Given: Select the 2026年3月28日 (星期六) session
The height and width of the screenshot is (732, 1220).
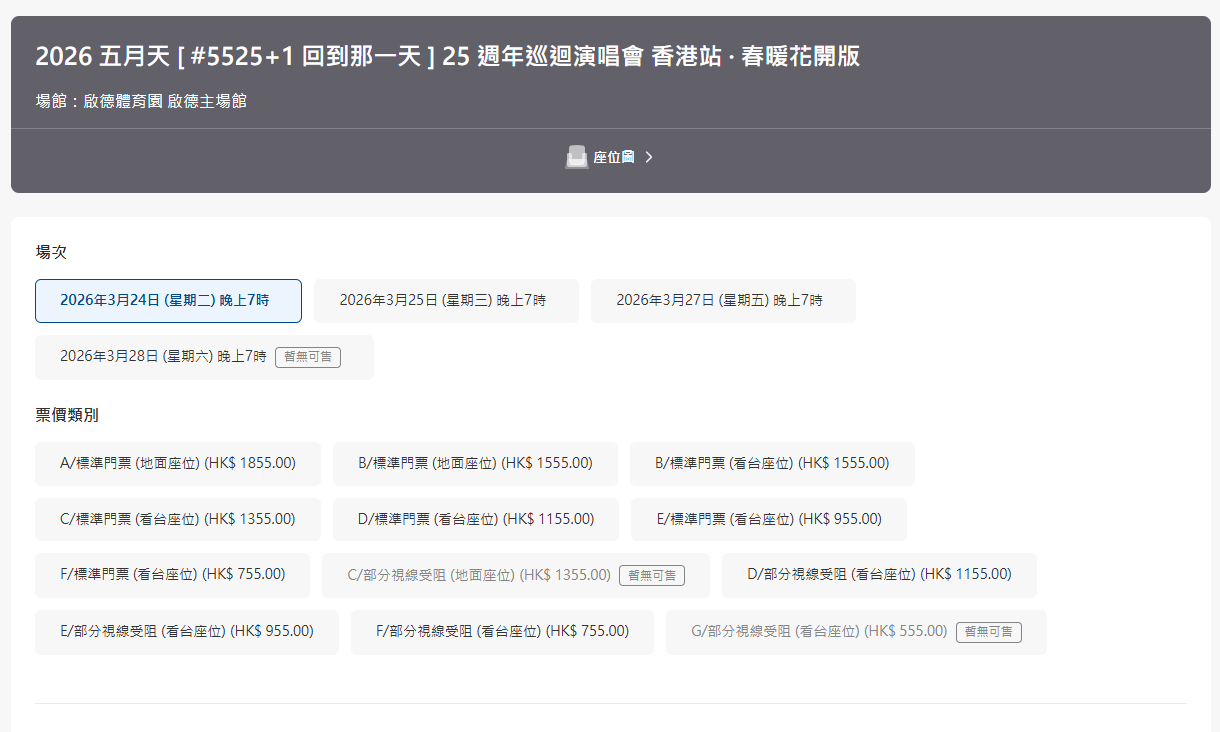Looking at the screenshot, I should pos(163,357).
